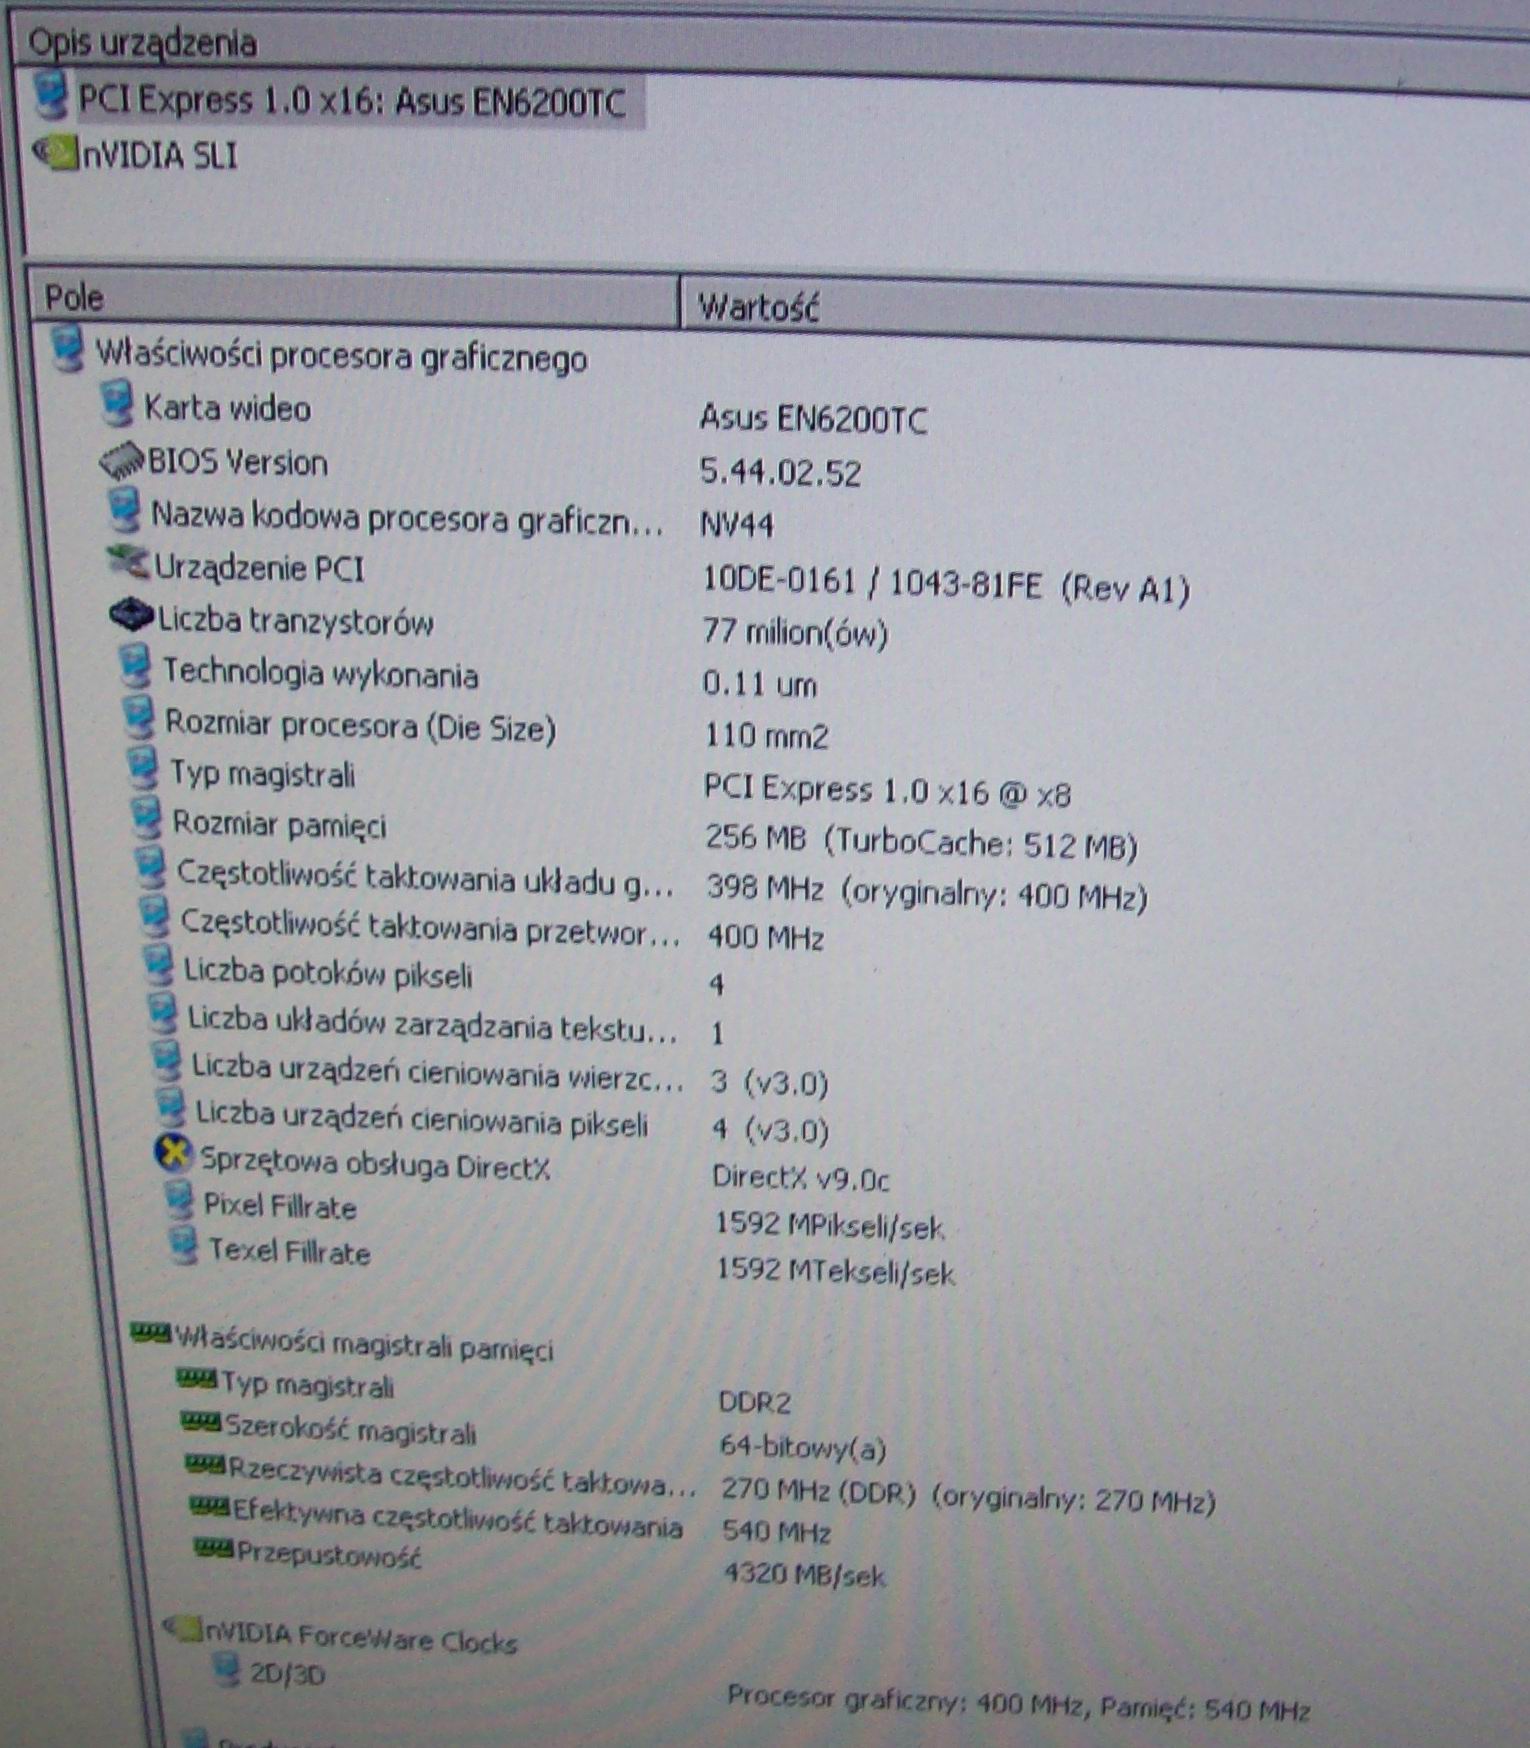Select the Karta wideo row label
1530x1748 pixels.
point(228,408)
